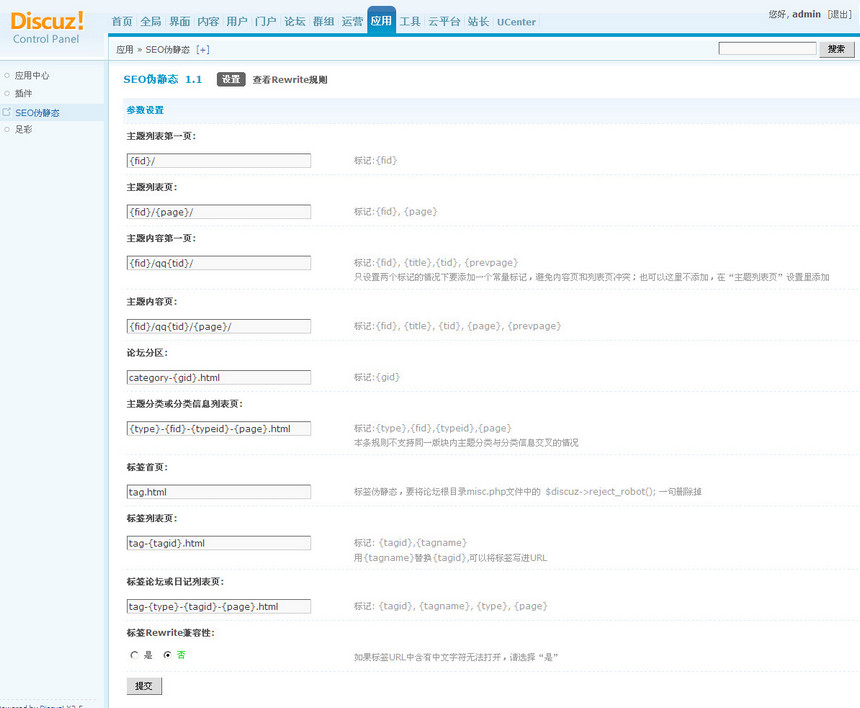Click the [+] add shortcut link in breadcrumb

203,49
